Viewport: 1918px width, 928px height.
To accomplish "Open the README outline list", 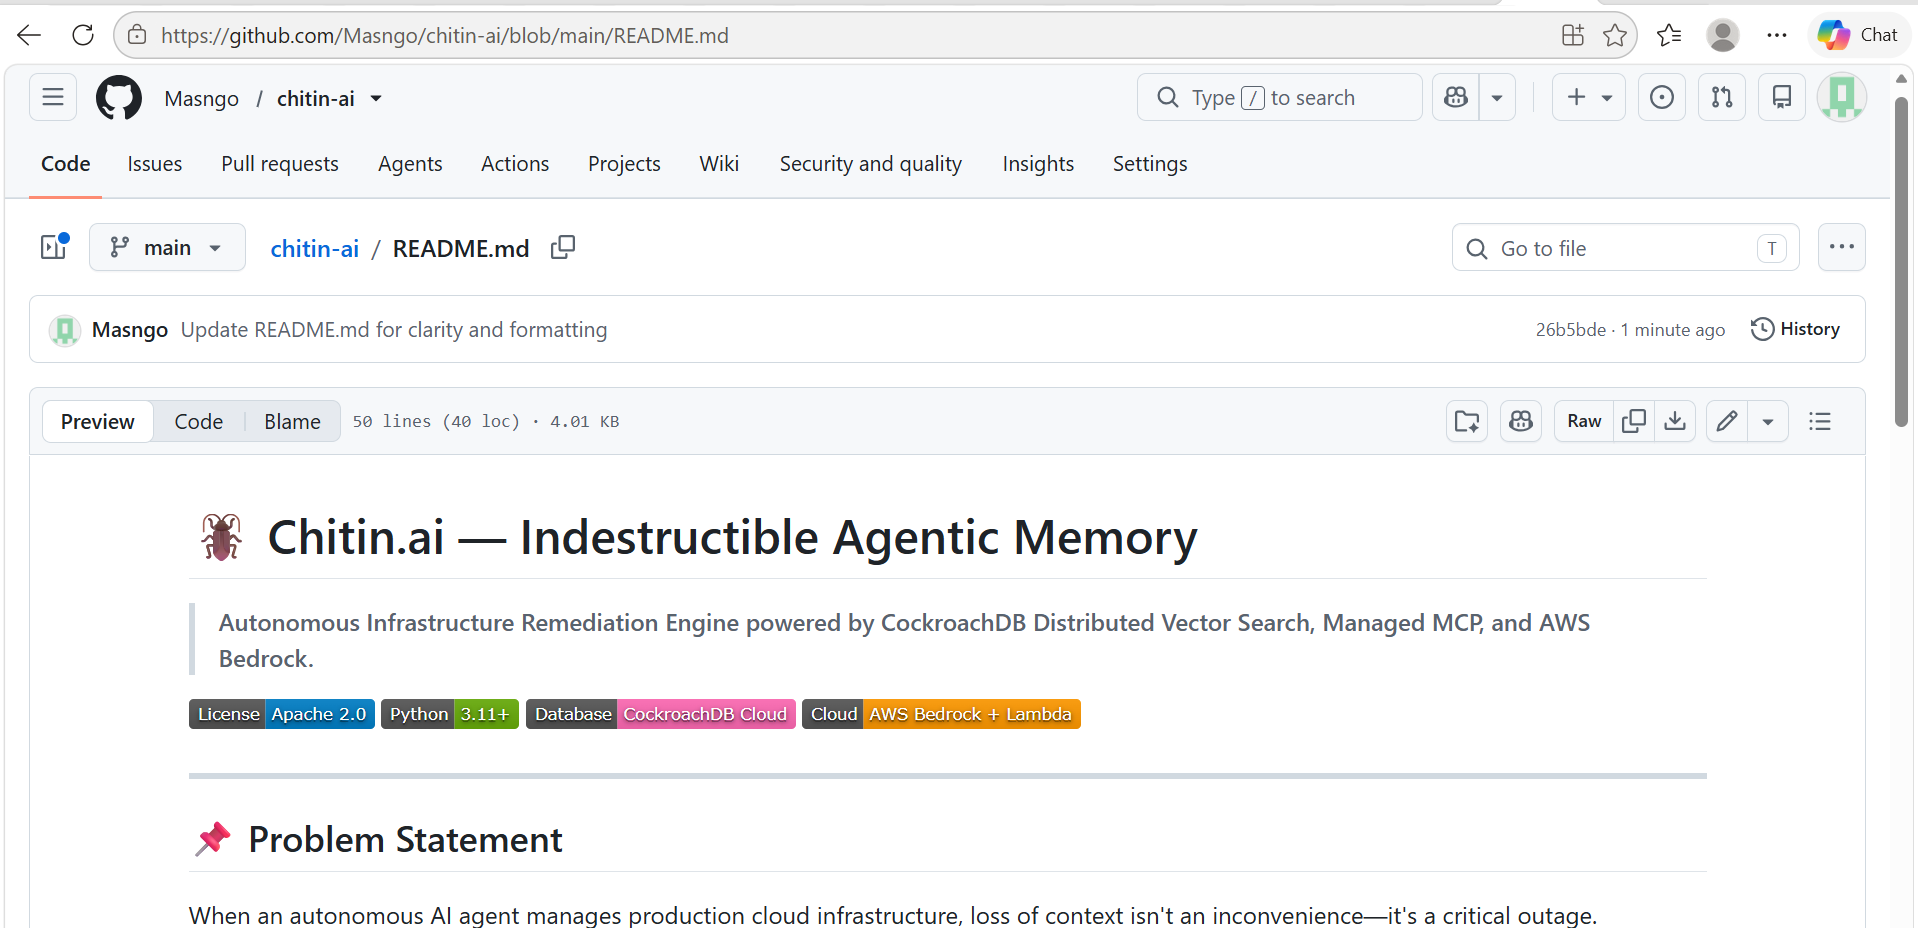I will pos(1820,421).
